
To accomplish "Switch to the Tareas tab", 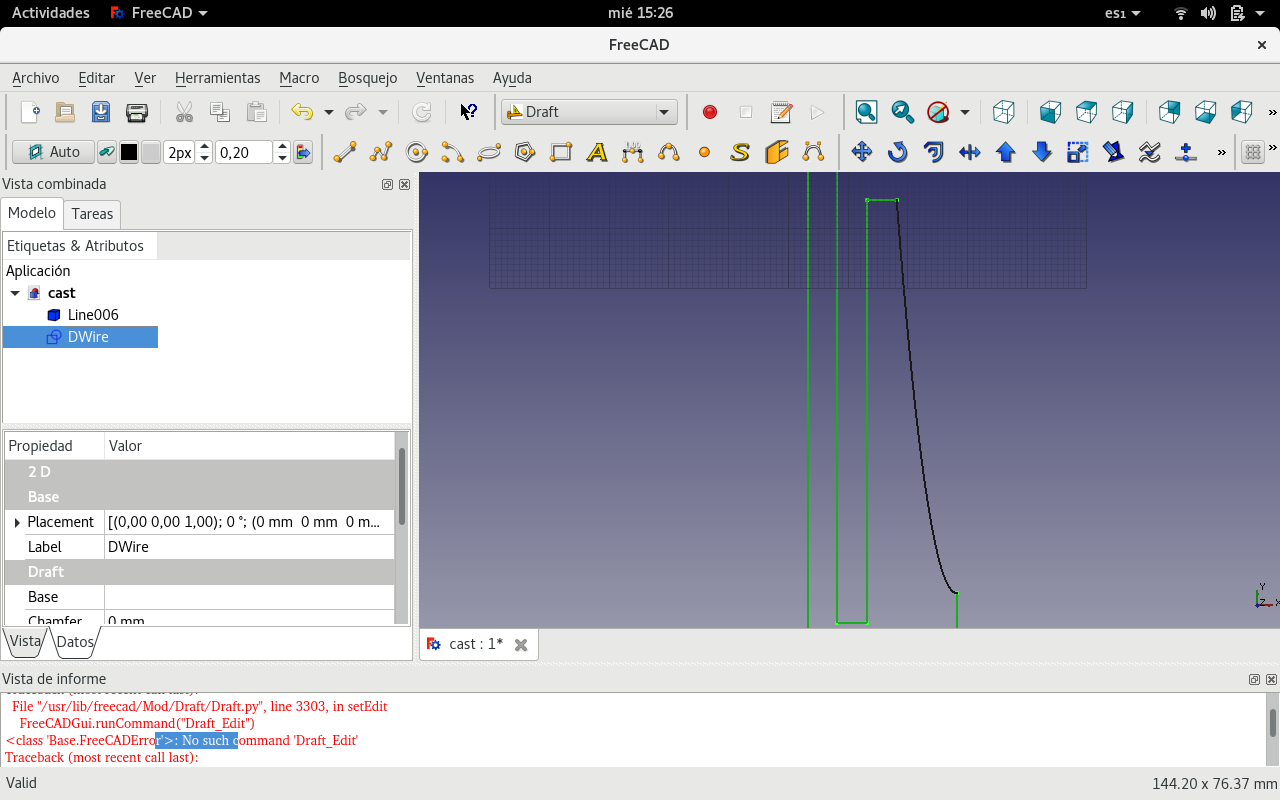I will [x=92, y=214].
